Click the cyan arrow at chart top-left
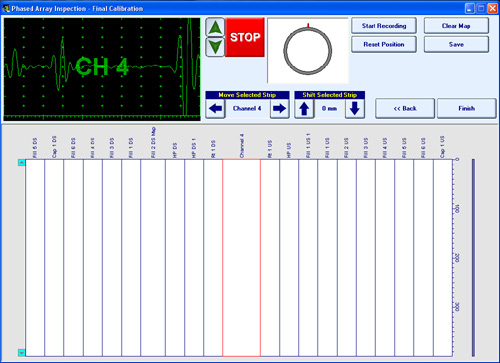Image resolution: width=500 pixels, height=363 pixels. point(21,163)
